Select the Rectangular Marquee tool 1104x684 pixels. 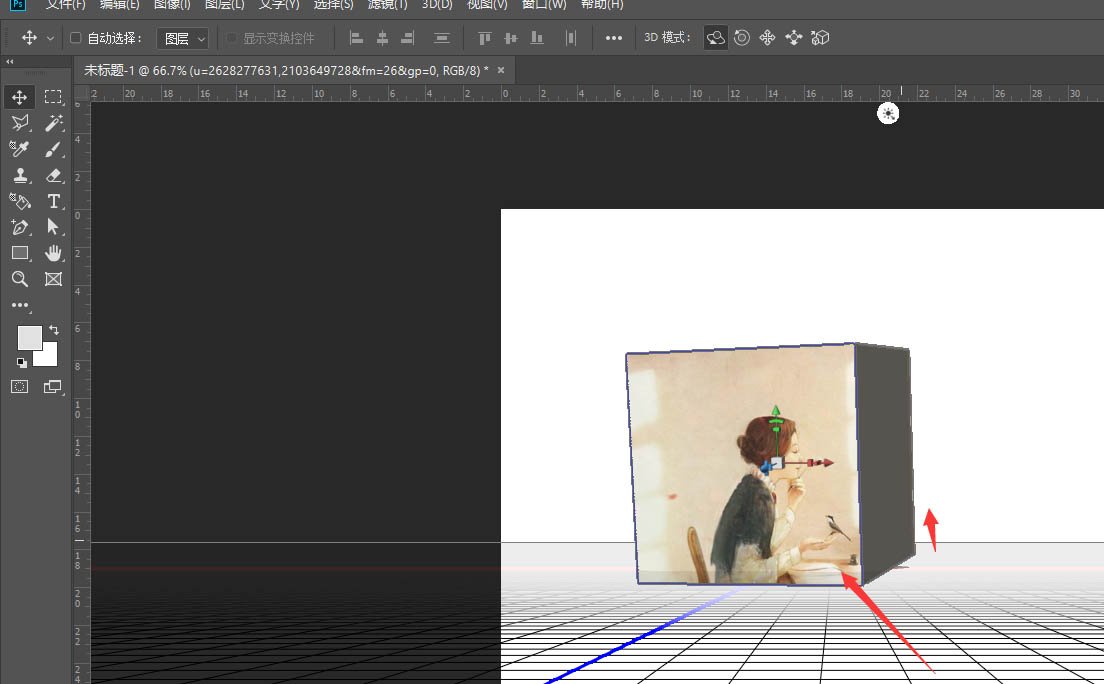coord(53,97)
